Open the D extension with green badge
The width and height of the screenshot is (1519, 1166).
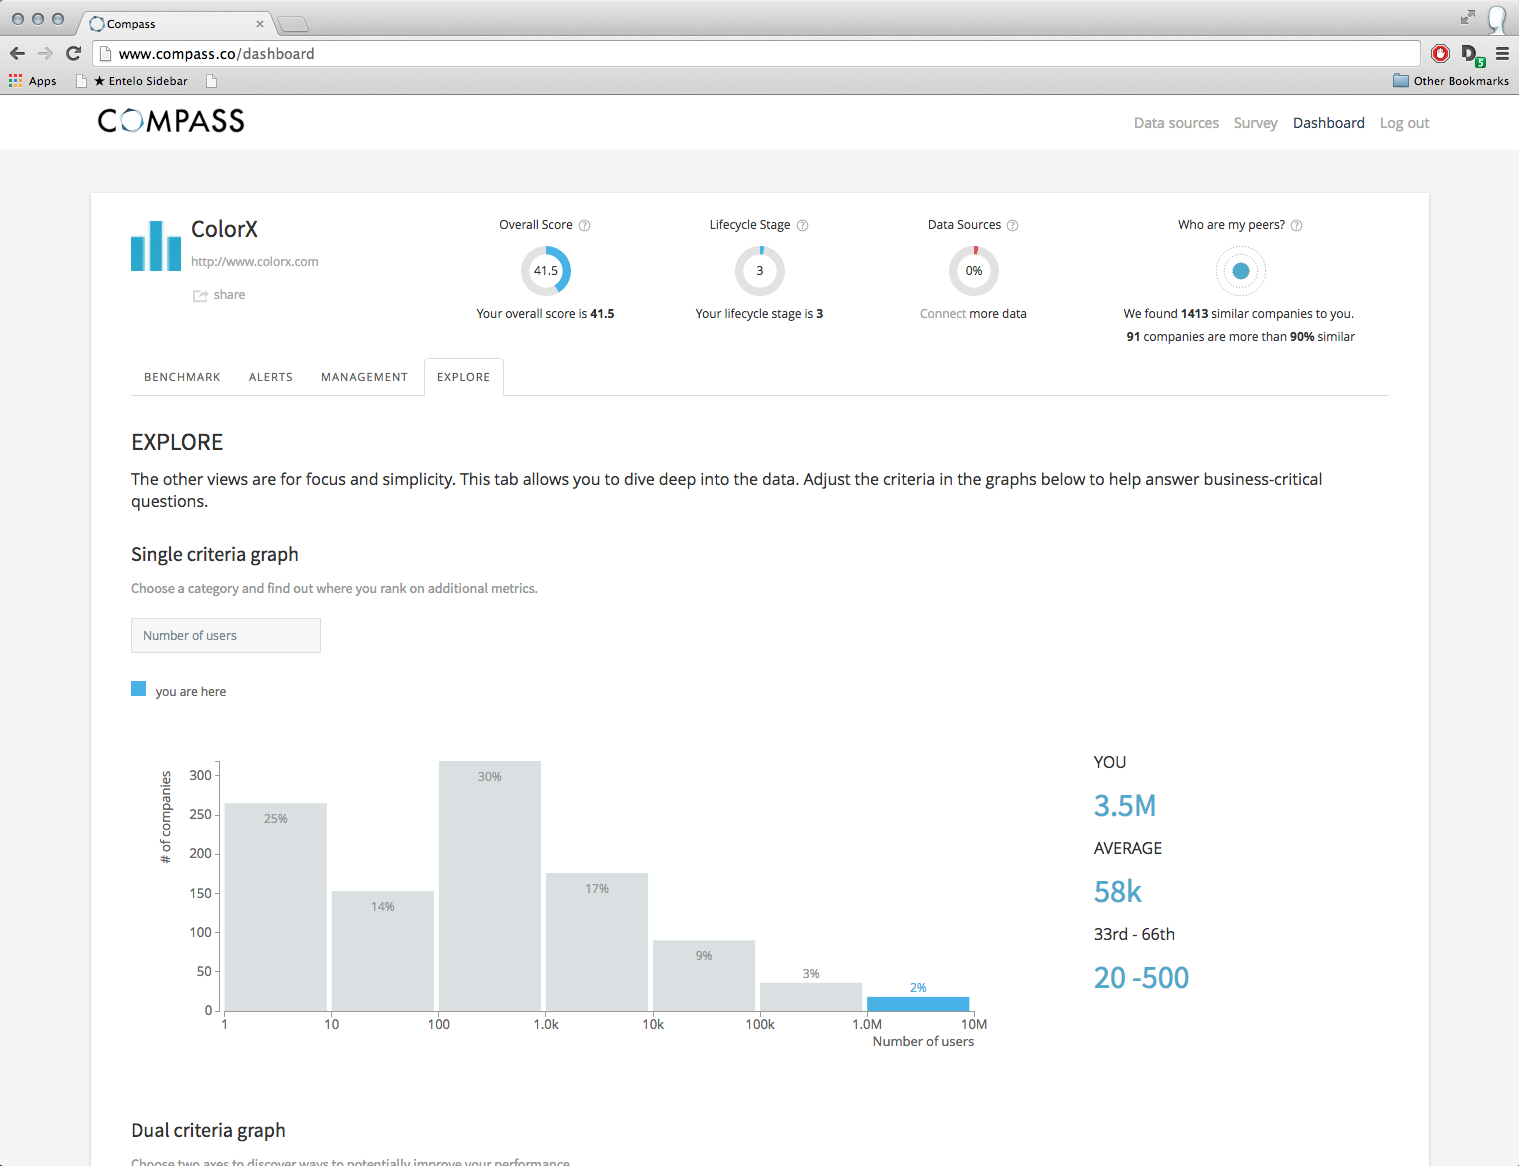[1471, 54]
